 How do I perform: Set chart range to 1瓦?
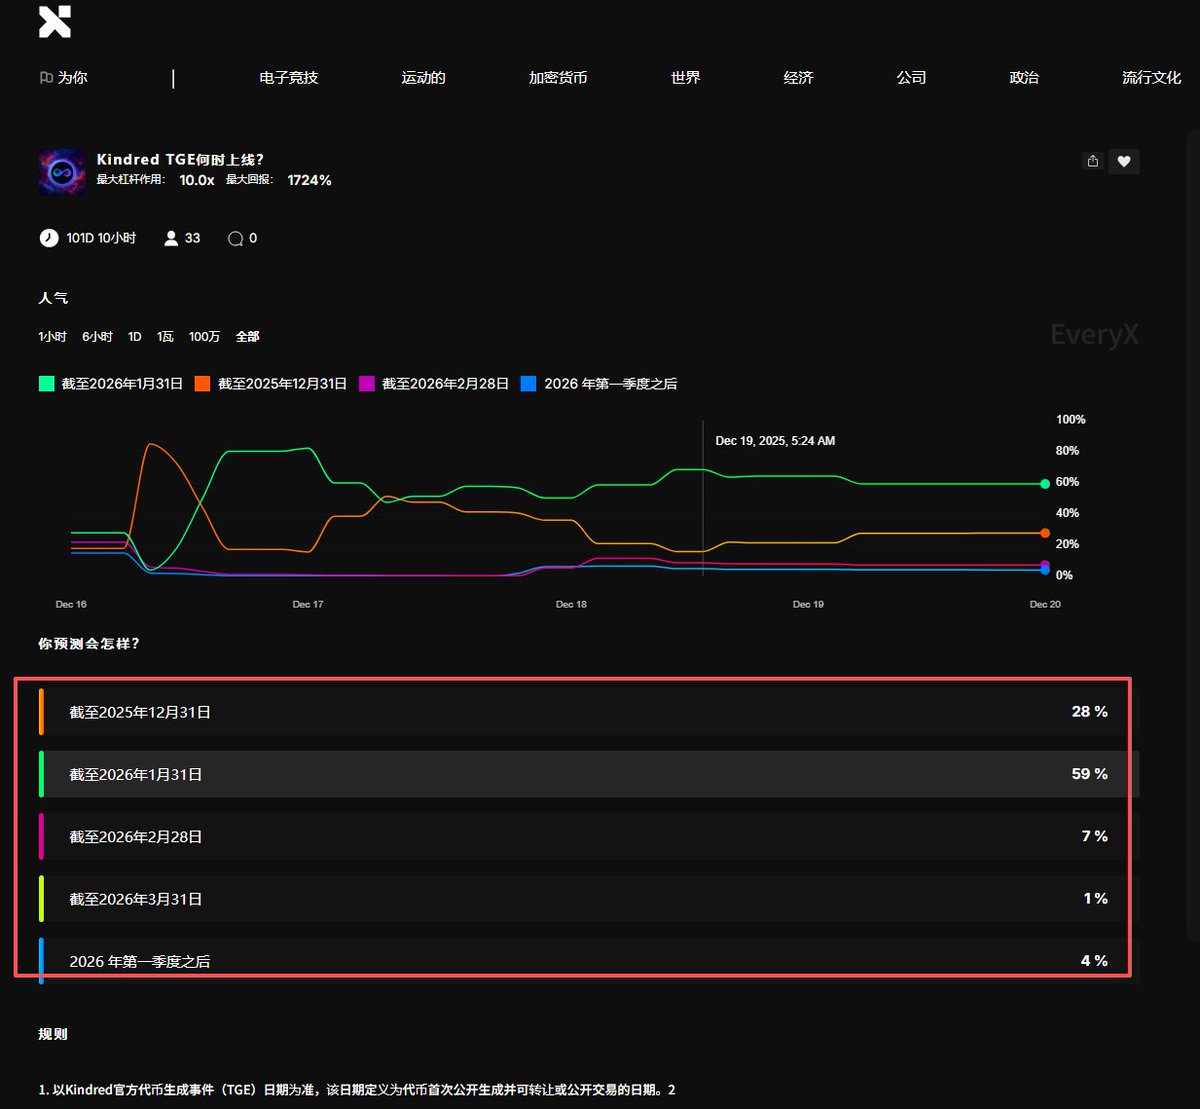[165, 337]
